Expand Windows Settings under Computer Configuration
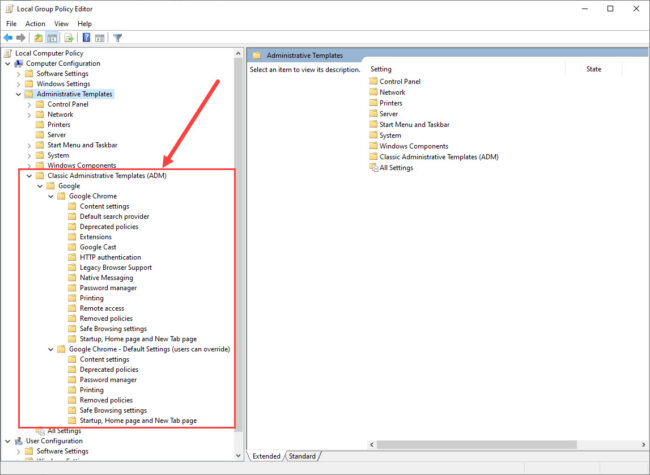Screen dimensions: 650x475 coord(18,84)
